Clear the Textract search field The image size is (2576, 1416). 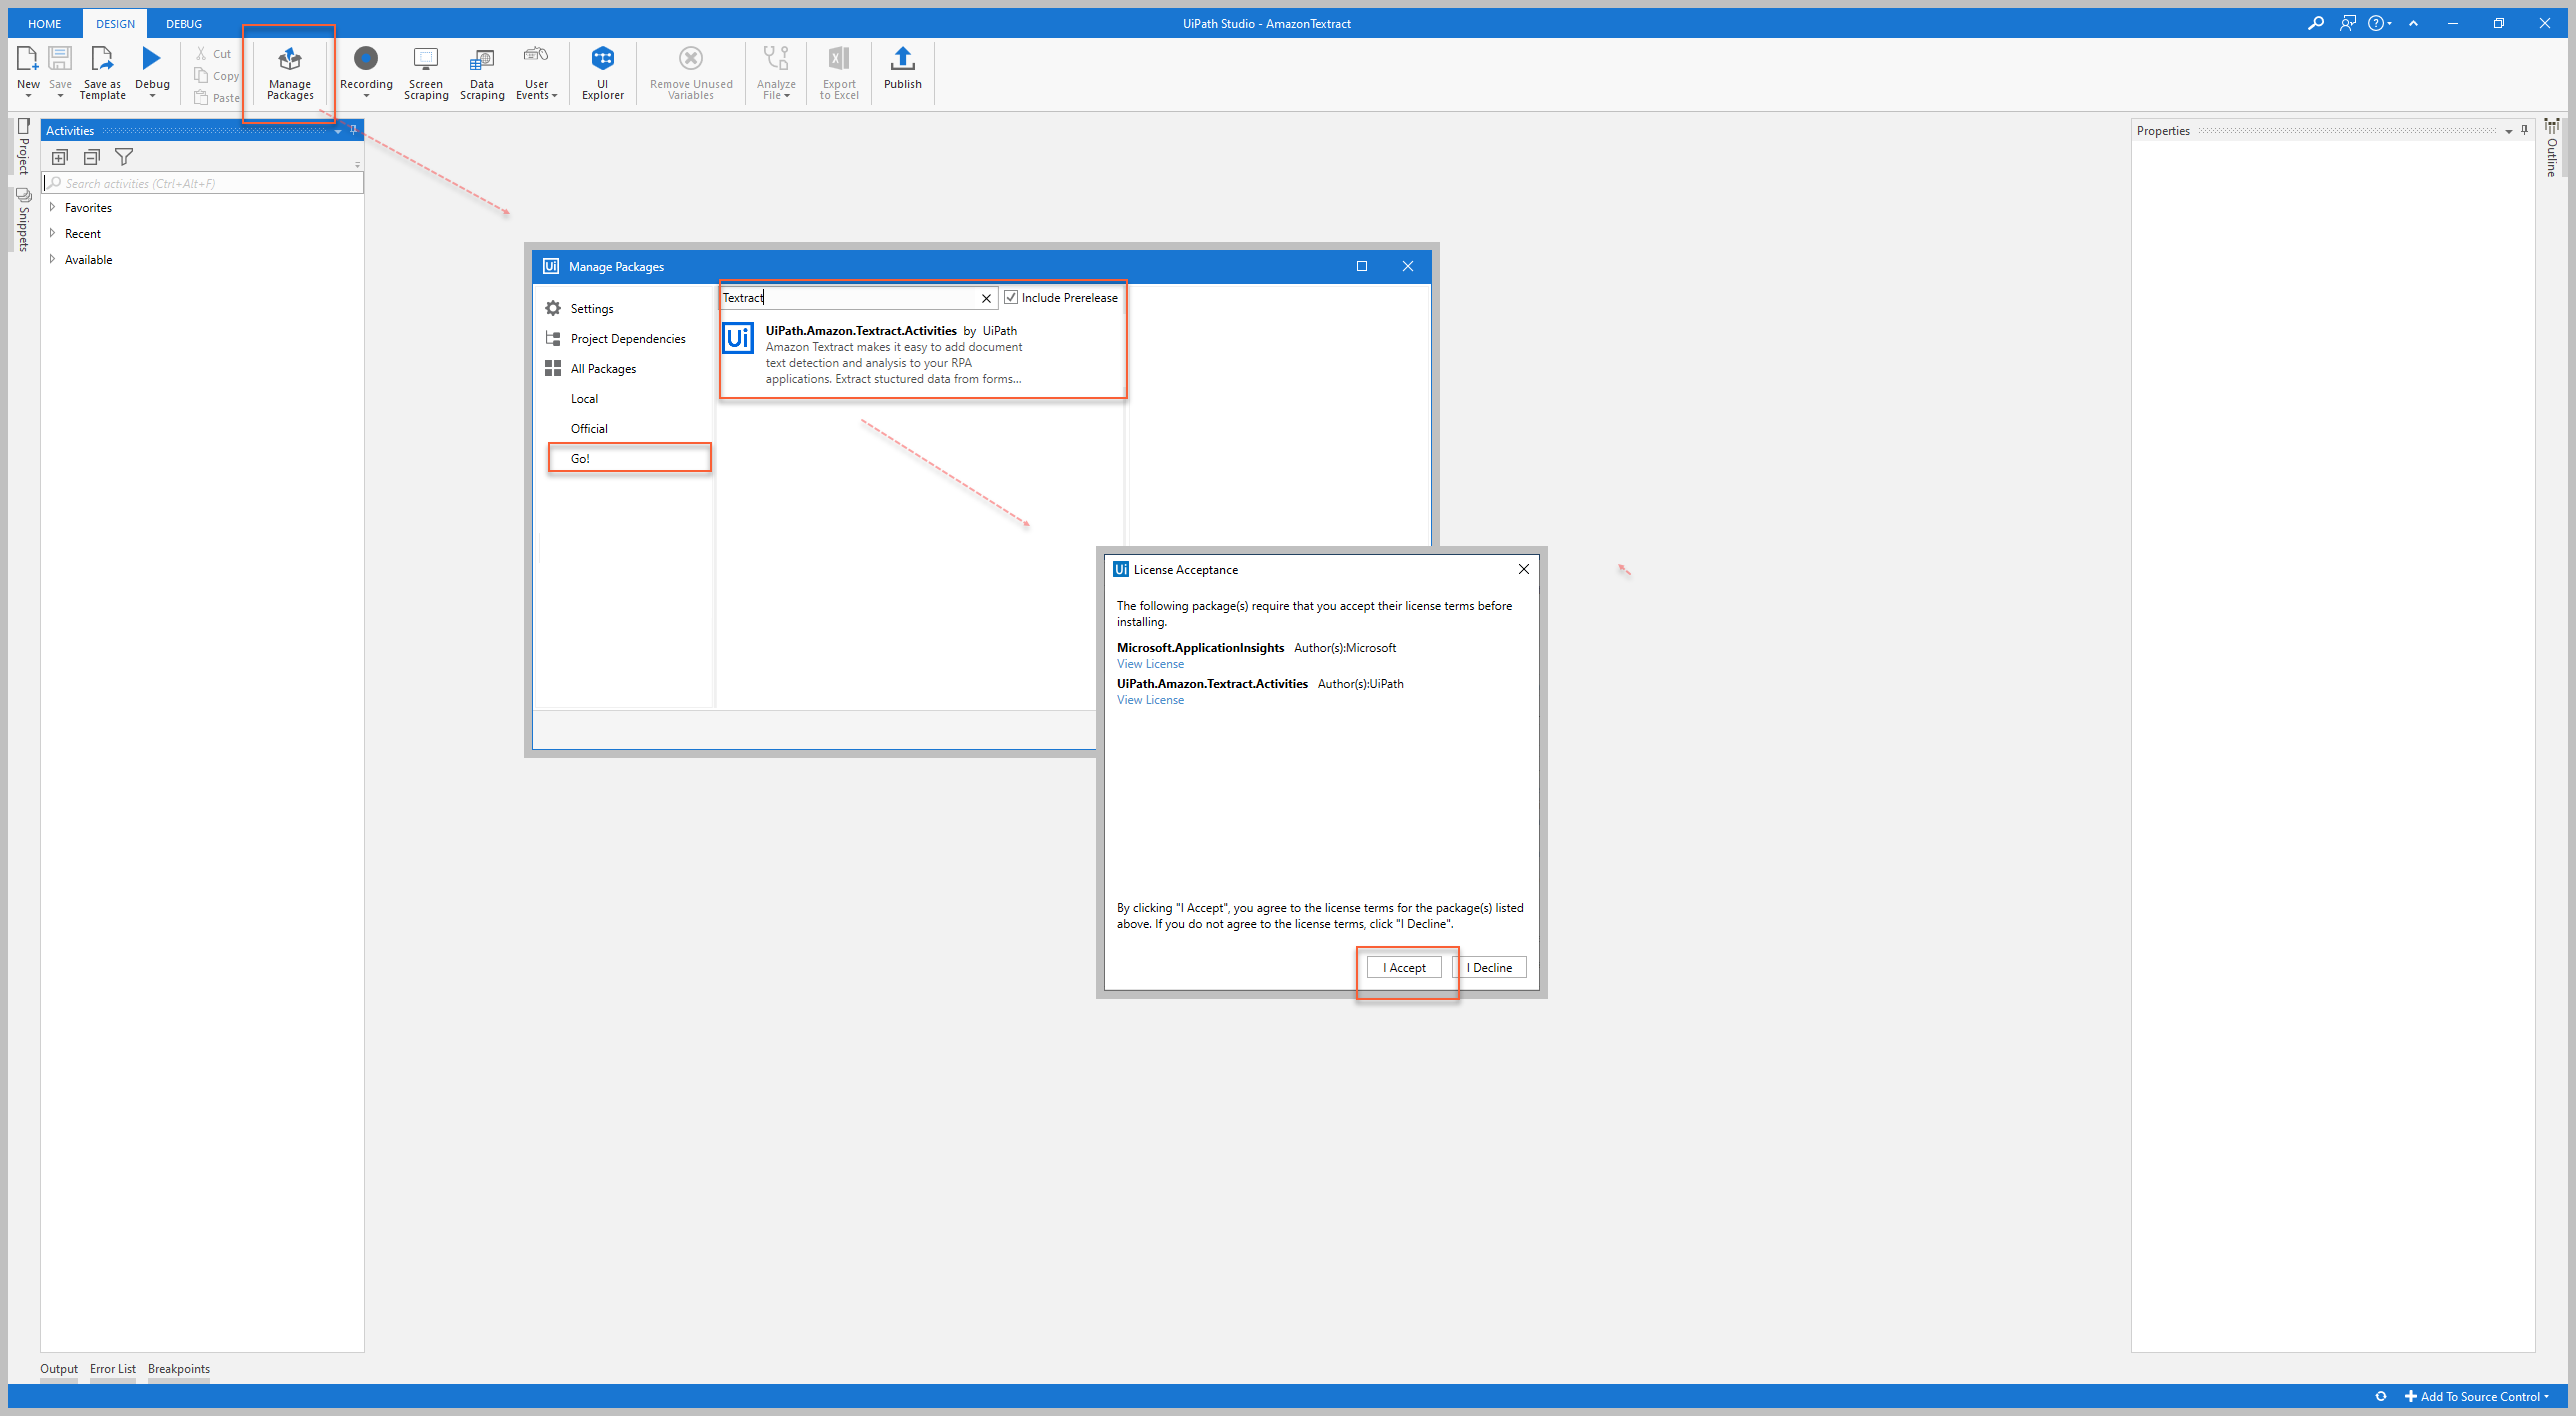point(986,297)
